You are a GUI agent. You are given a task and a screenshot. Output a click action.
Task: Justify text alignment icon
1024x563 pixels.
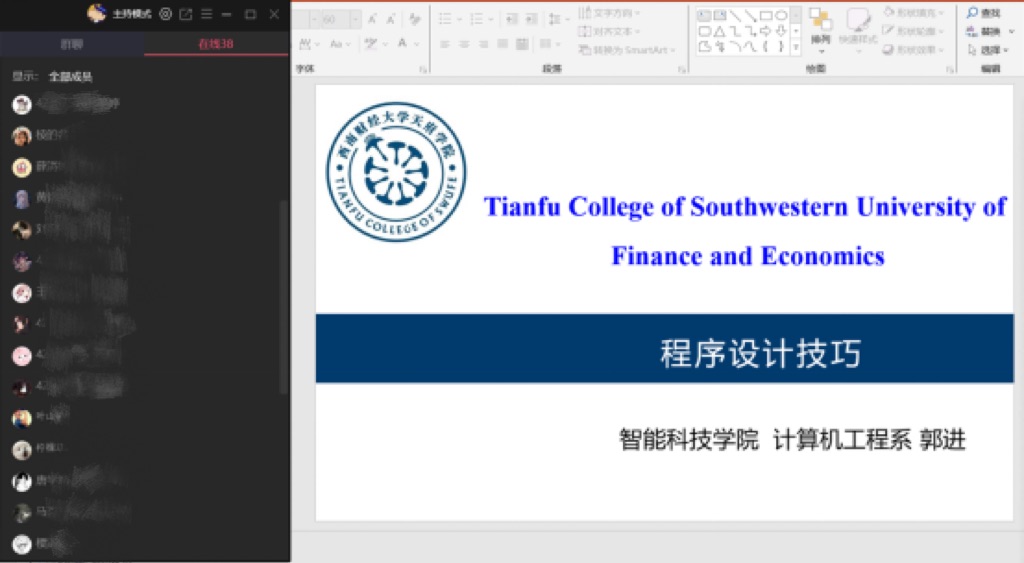502,44
